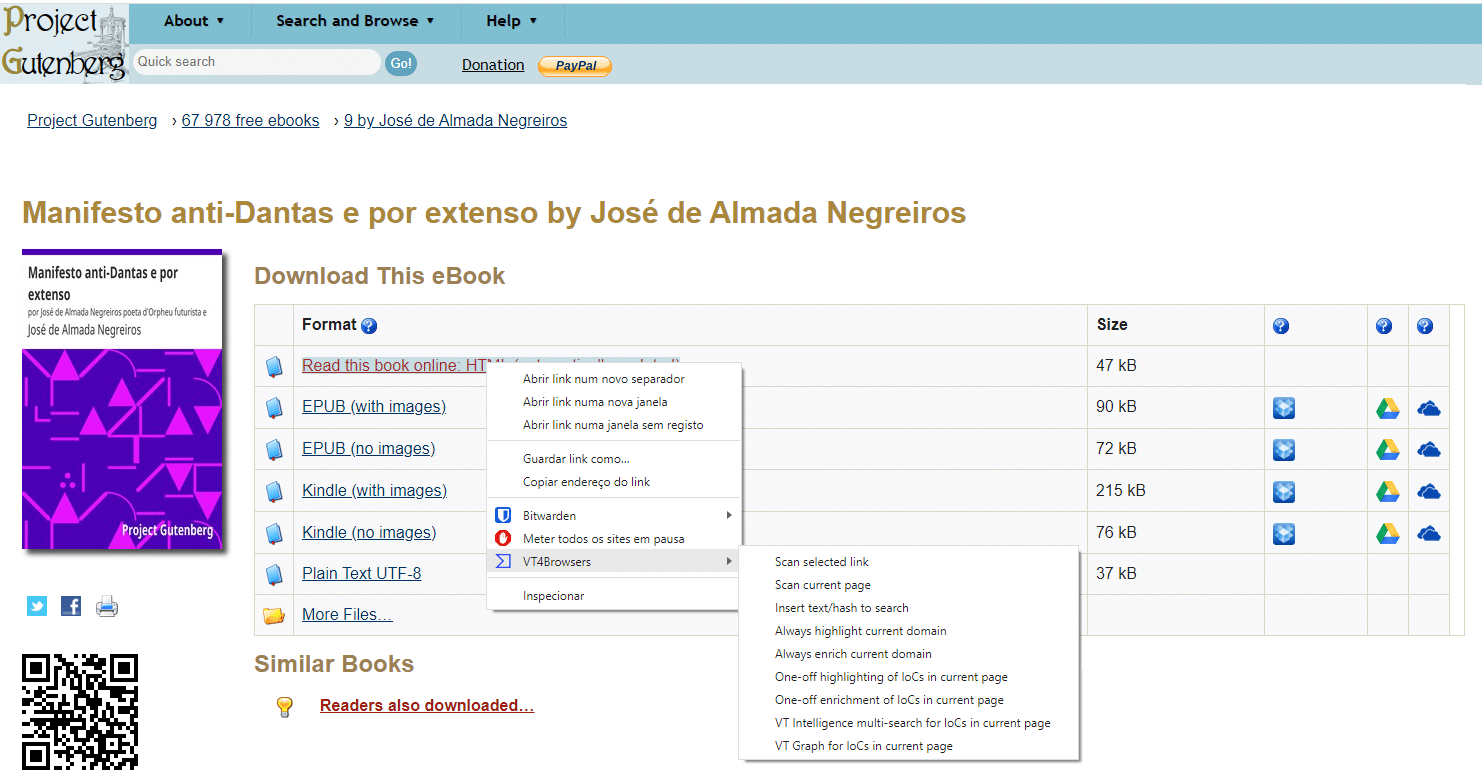The image size is (1482, 781).
Task: Click the Go! search button
Action: [401, 63]
